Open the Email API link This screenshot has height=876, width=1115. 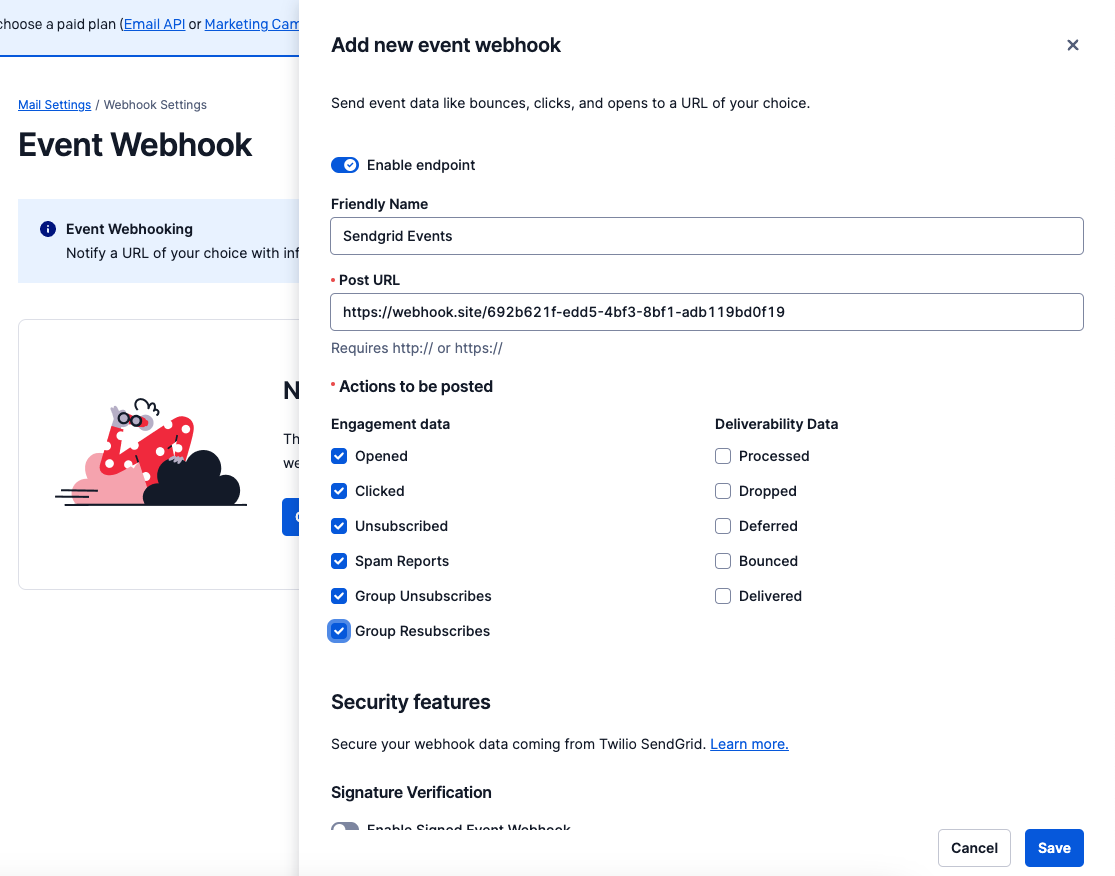[x=153, y=23]
